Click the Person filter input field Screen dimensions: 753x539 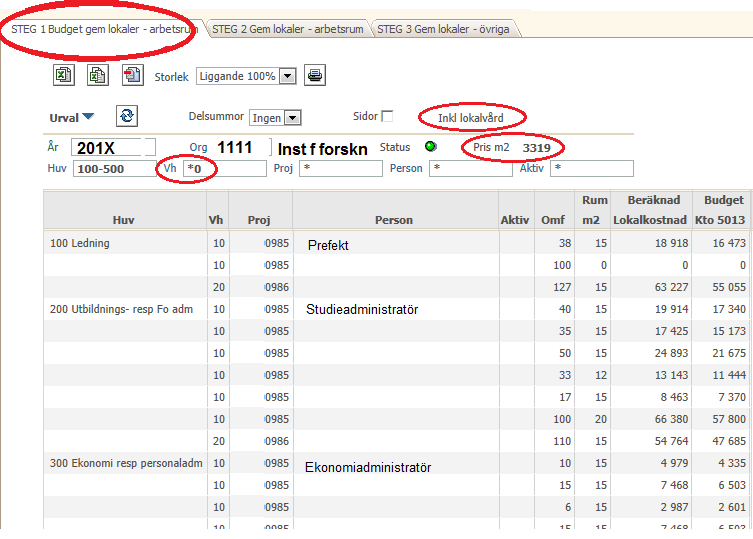coord(471,169)
